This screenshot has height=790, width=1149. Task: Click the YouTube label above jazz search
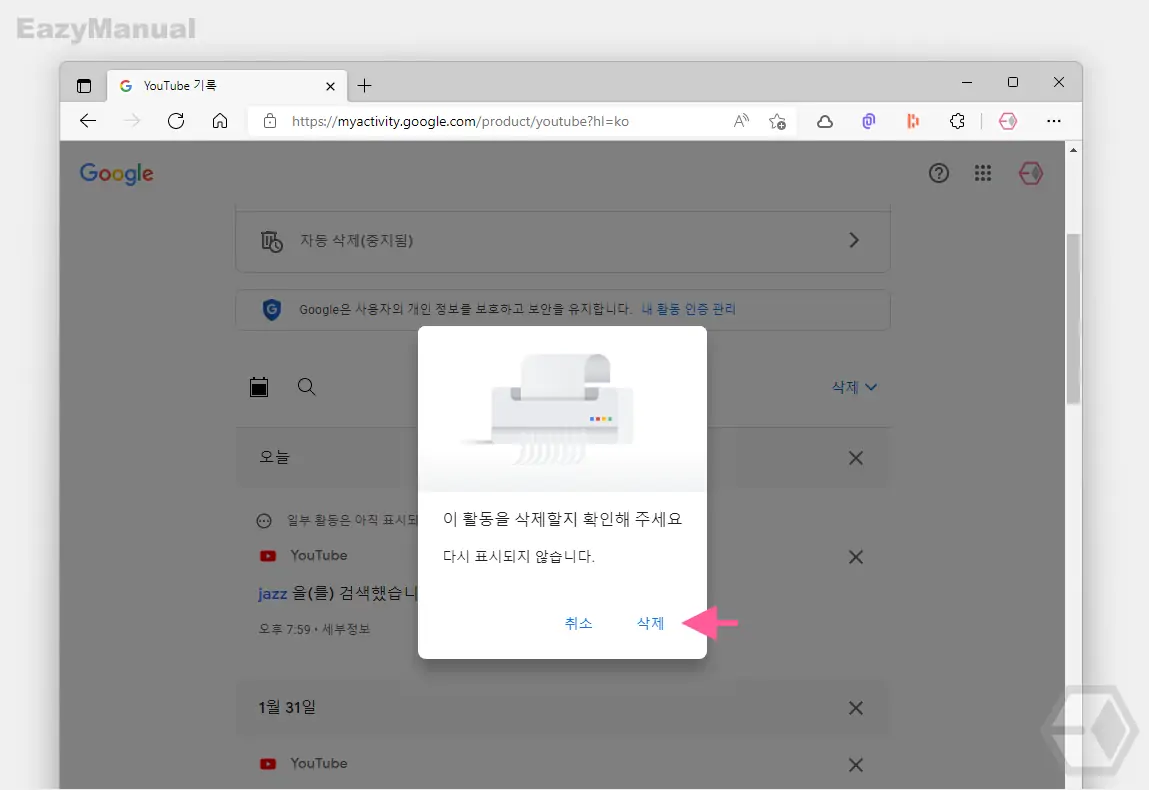pyautogui.click(x=319, y=555)
